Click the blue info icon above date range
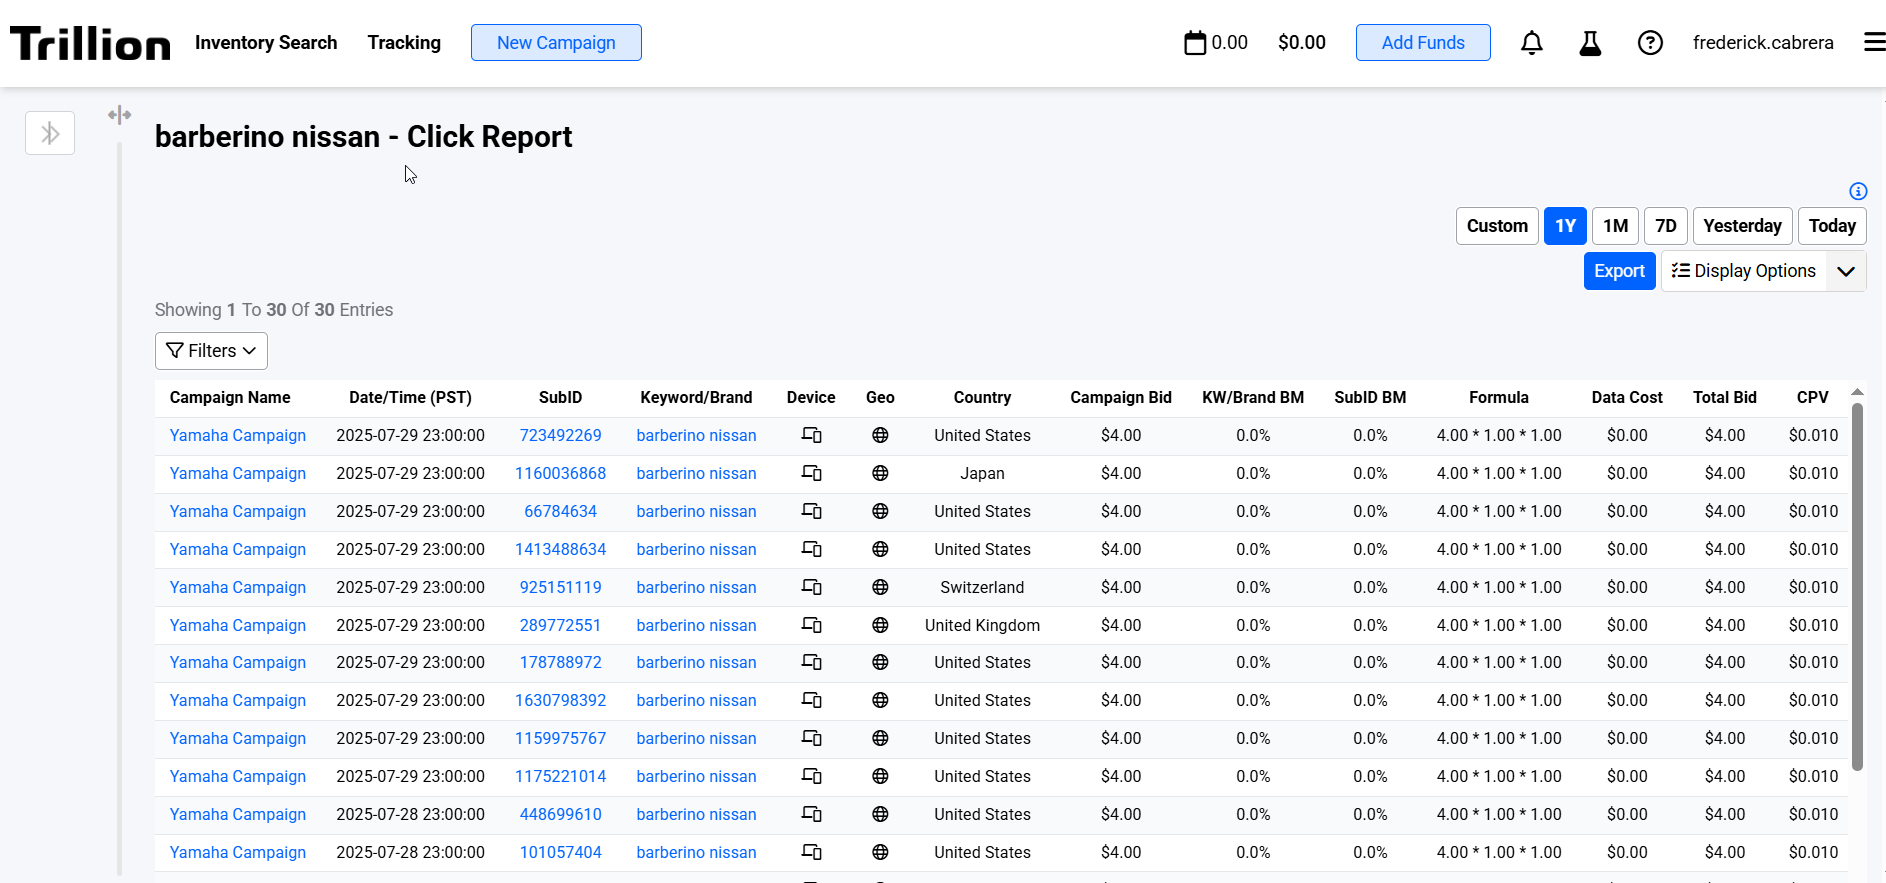The height and width of the screenshot is (883, 1886). (x=1858, y=191)
